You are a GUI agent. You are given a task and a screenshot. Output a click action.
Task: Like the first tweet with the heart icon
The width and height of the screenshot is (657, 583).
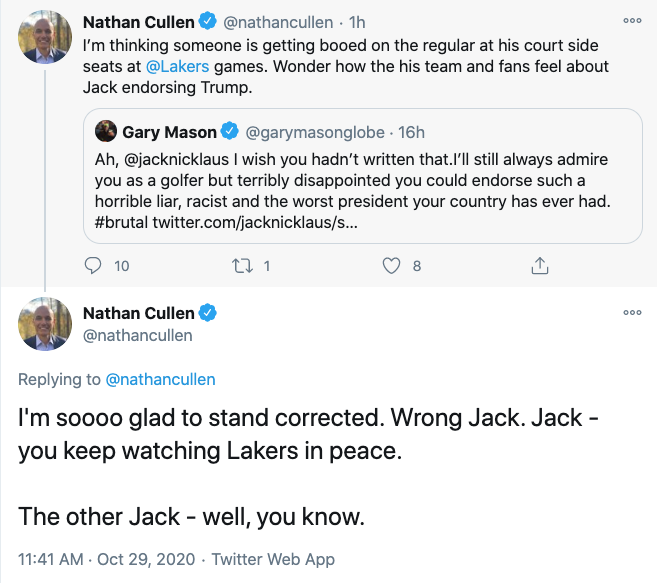pos(392,265)
